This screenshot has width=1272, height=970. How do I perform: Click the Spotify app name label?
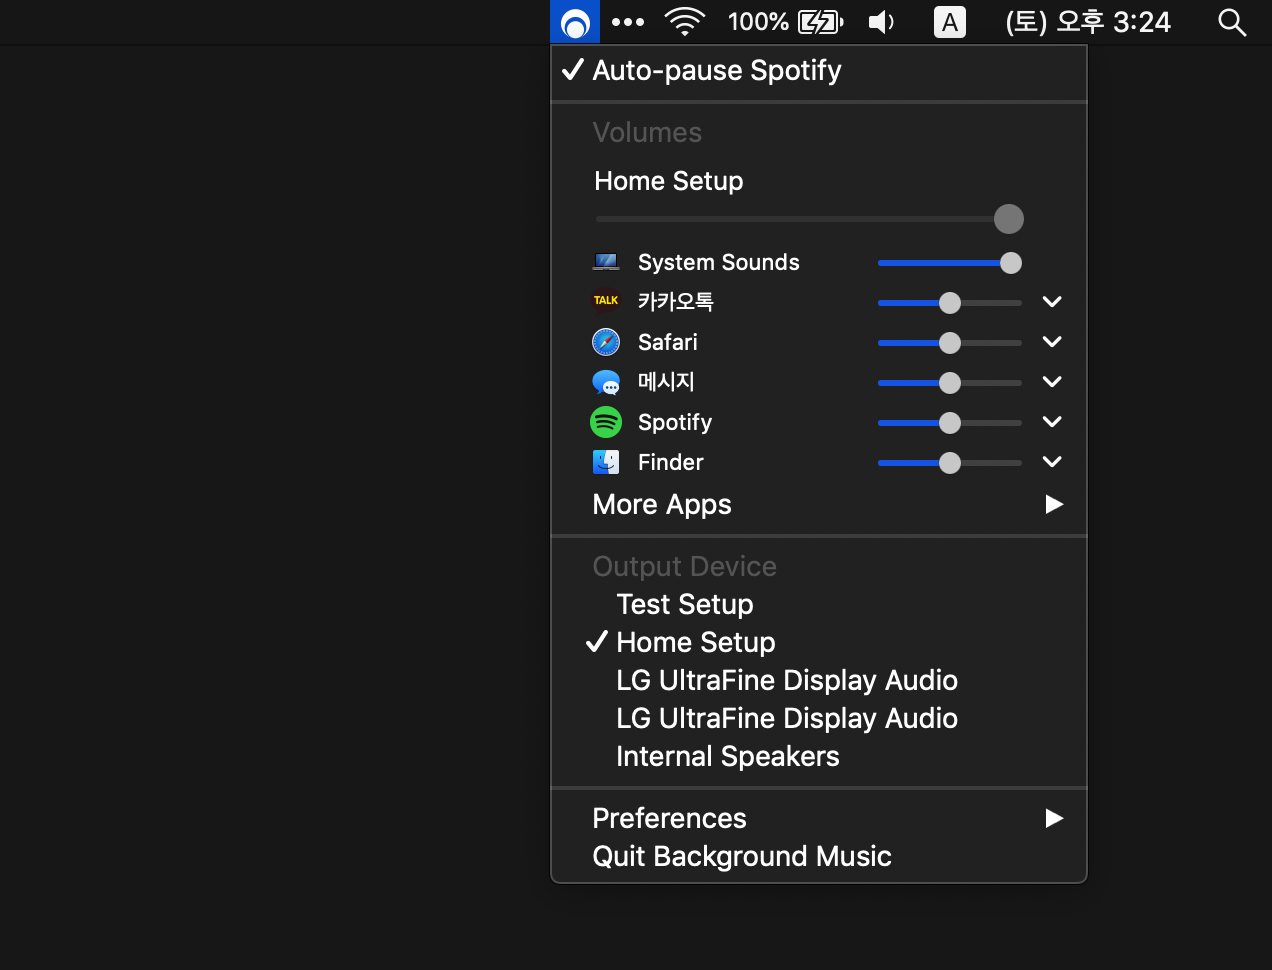[675, 422]
